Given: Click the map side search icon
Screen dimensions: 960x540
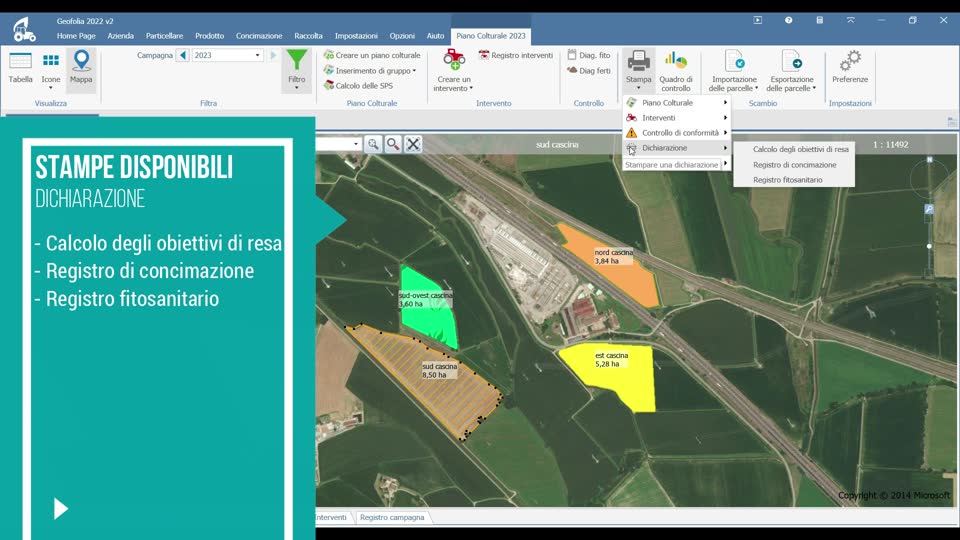Looking at the screenshot, I should tap(929, 209).
